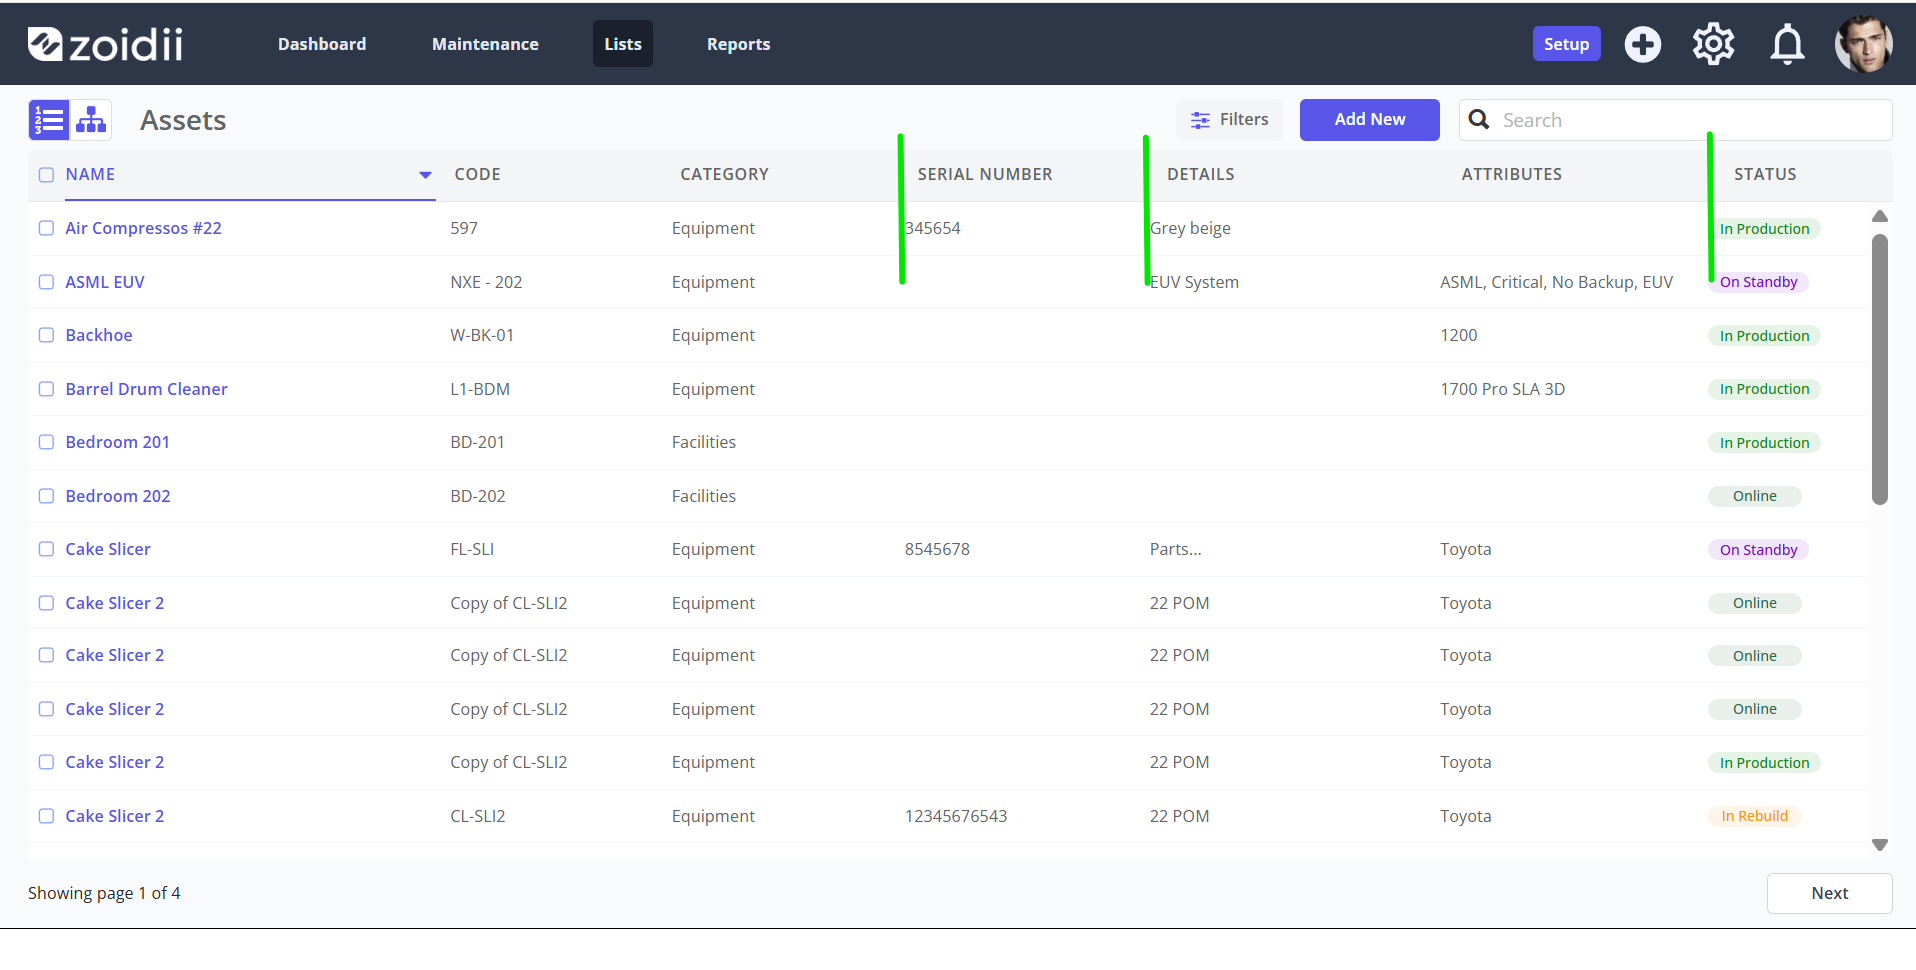The image size is (1916, 970).
Task: Switch to the hierarchy tree view icon
Action: pos(91,120)
